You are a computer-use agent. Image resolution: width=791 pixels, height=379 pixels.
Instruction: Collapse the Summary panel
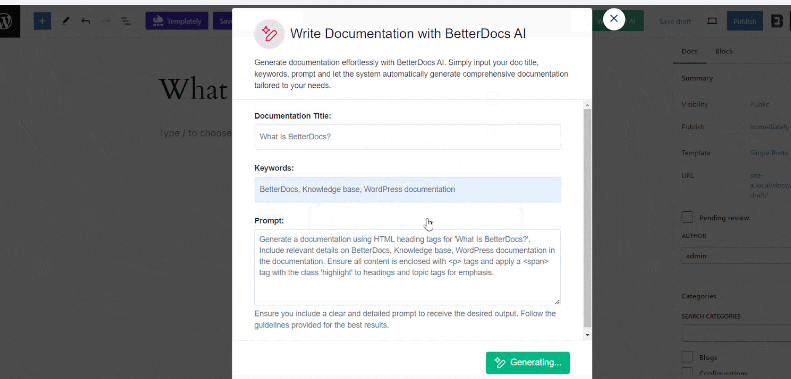pyautogui.click(x=697, y=79)
